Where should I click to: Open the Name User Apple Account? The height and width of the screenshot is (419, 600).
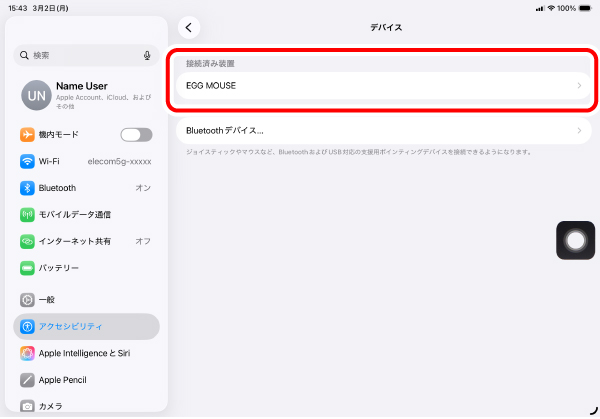click(x=86, y=95)
